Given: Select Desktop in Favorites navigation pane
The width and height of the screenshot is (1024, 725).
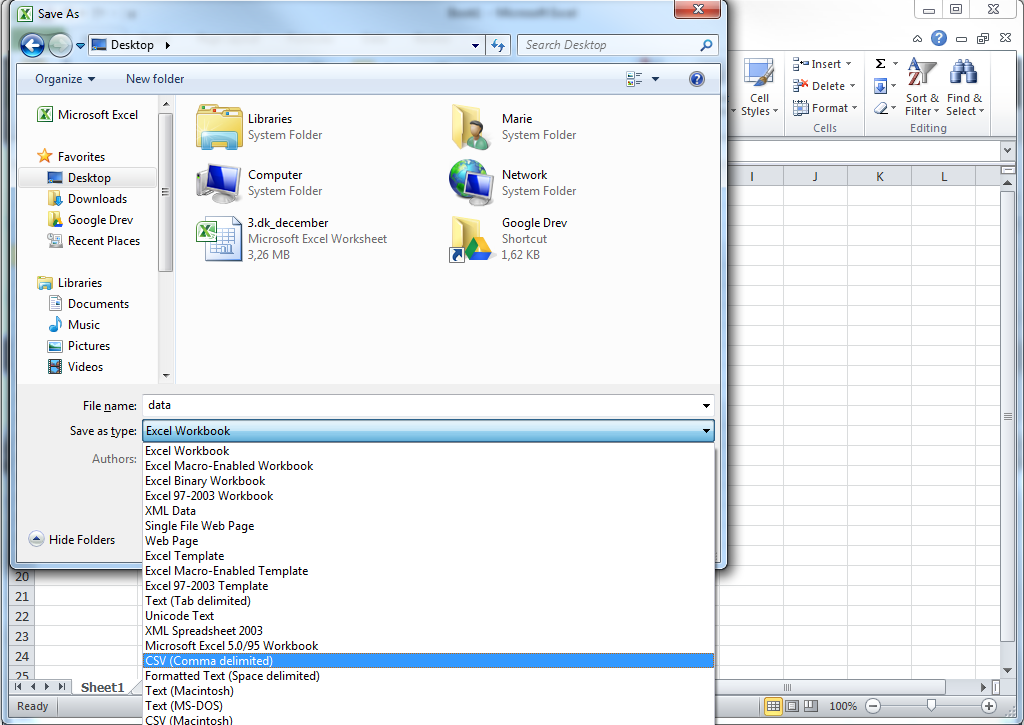Looking at the screenshot, I should [x=89, y=178].
